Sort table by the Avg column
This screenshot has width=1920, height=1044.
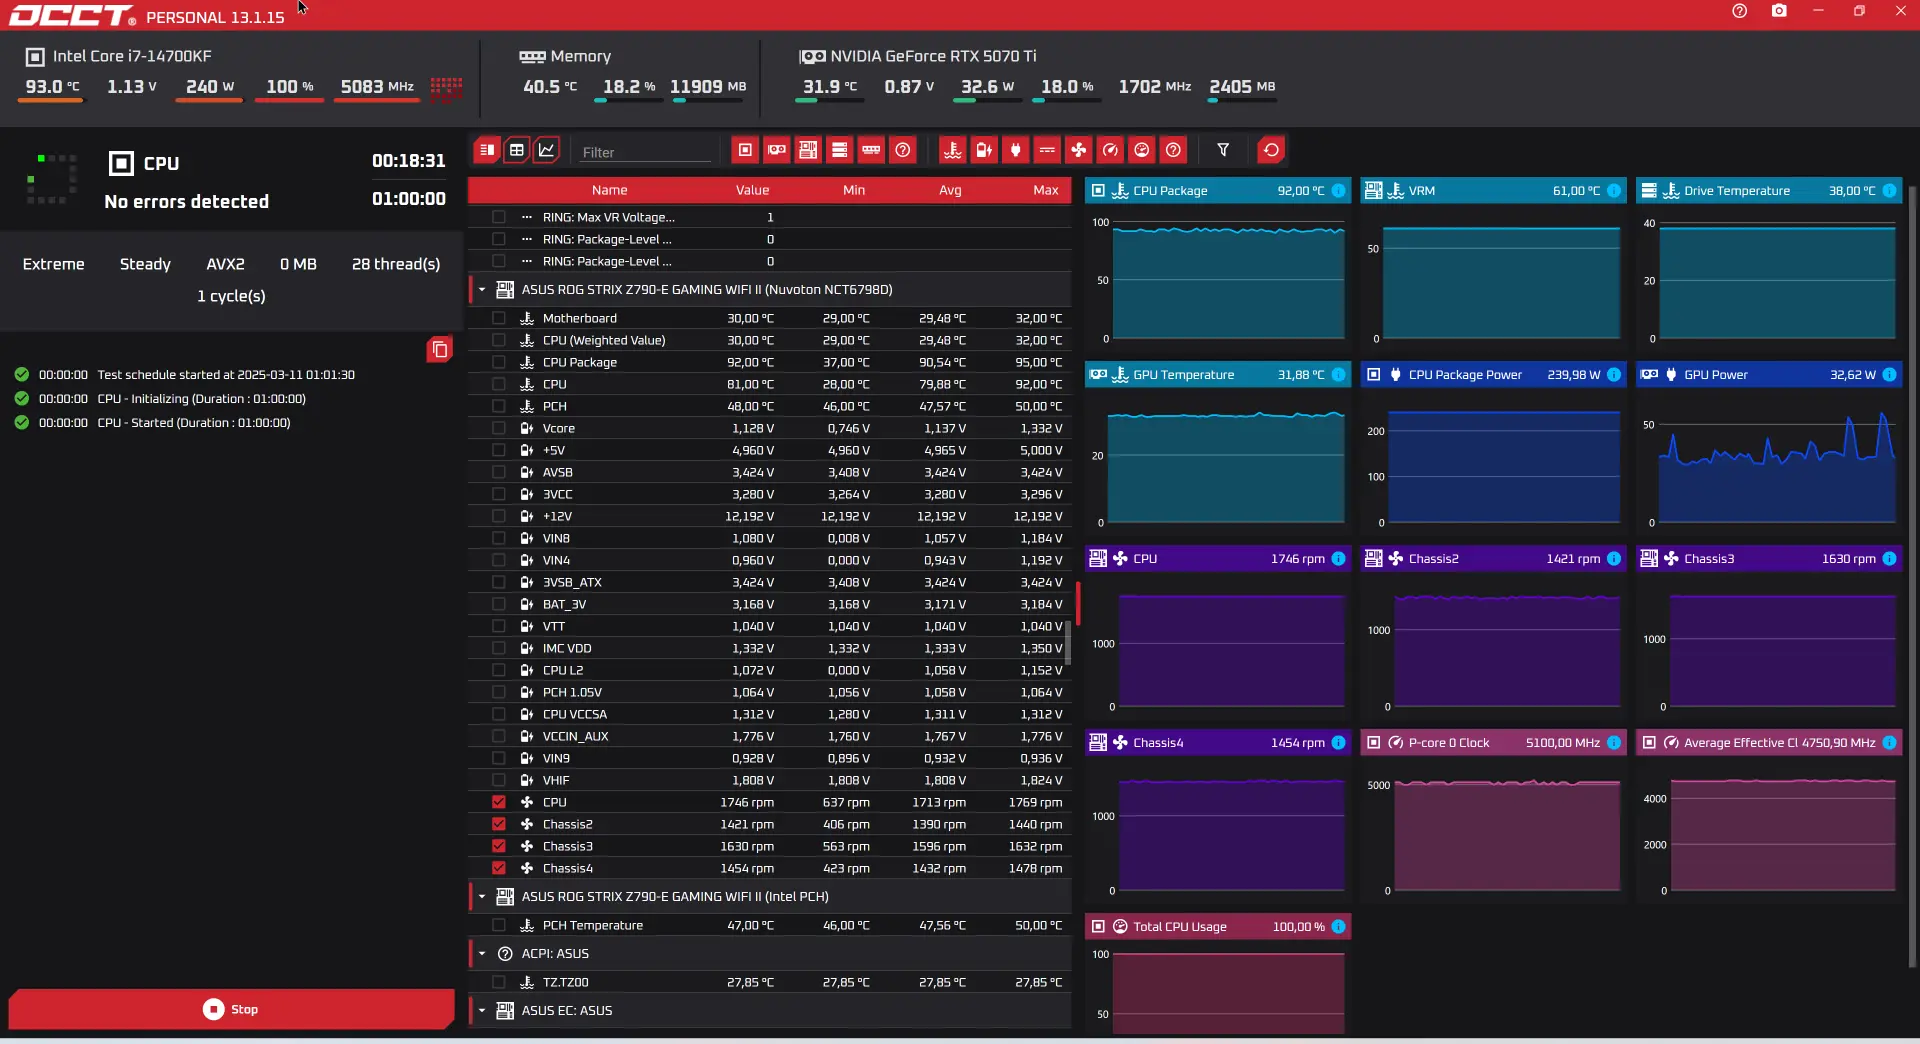click(950, 190)
